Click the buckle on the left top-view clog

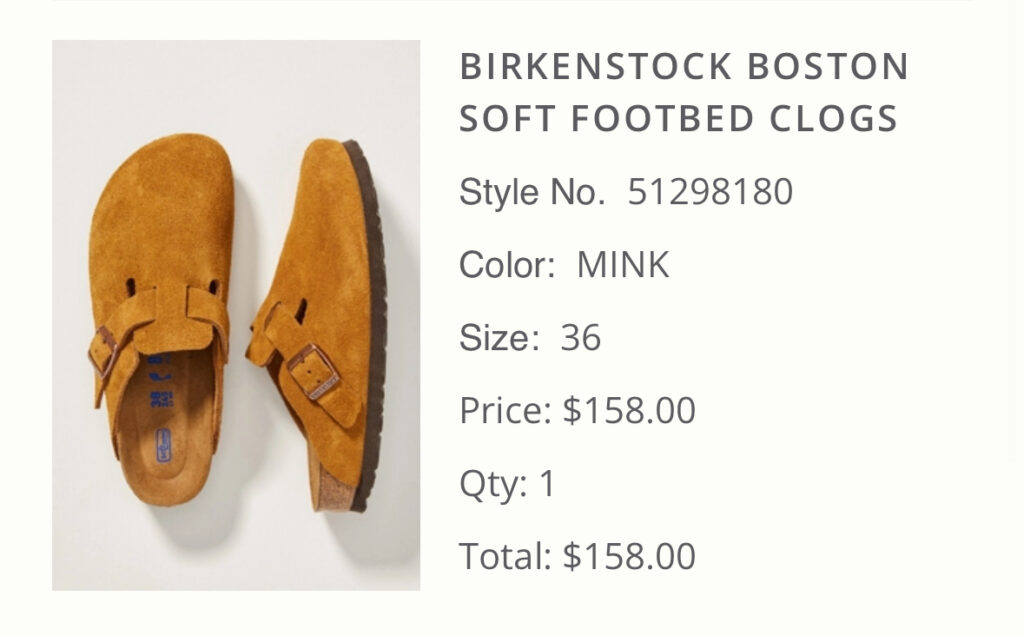[103, 351]
